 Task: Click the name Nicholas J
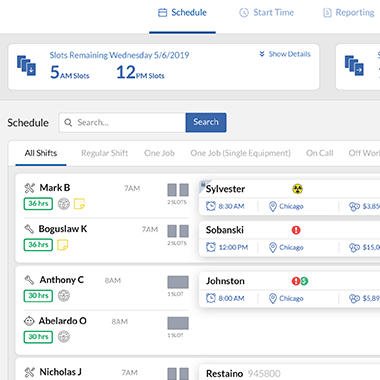click(60, 372)
